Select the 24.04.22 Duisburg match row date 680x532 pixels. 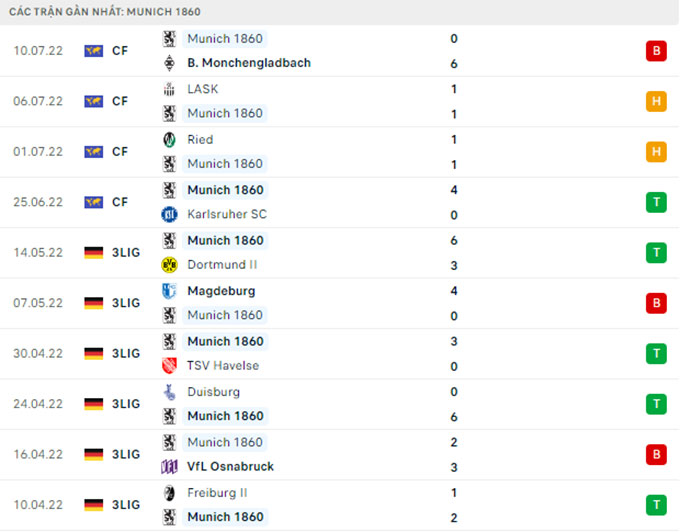38,404
